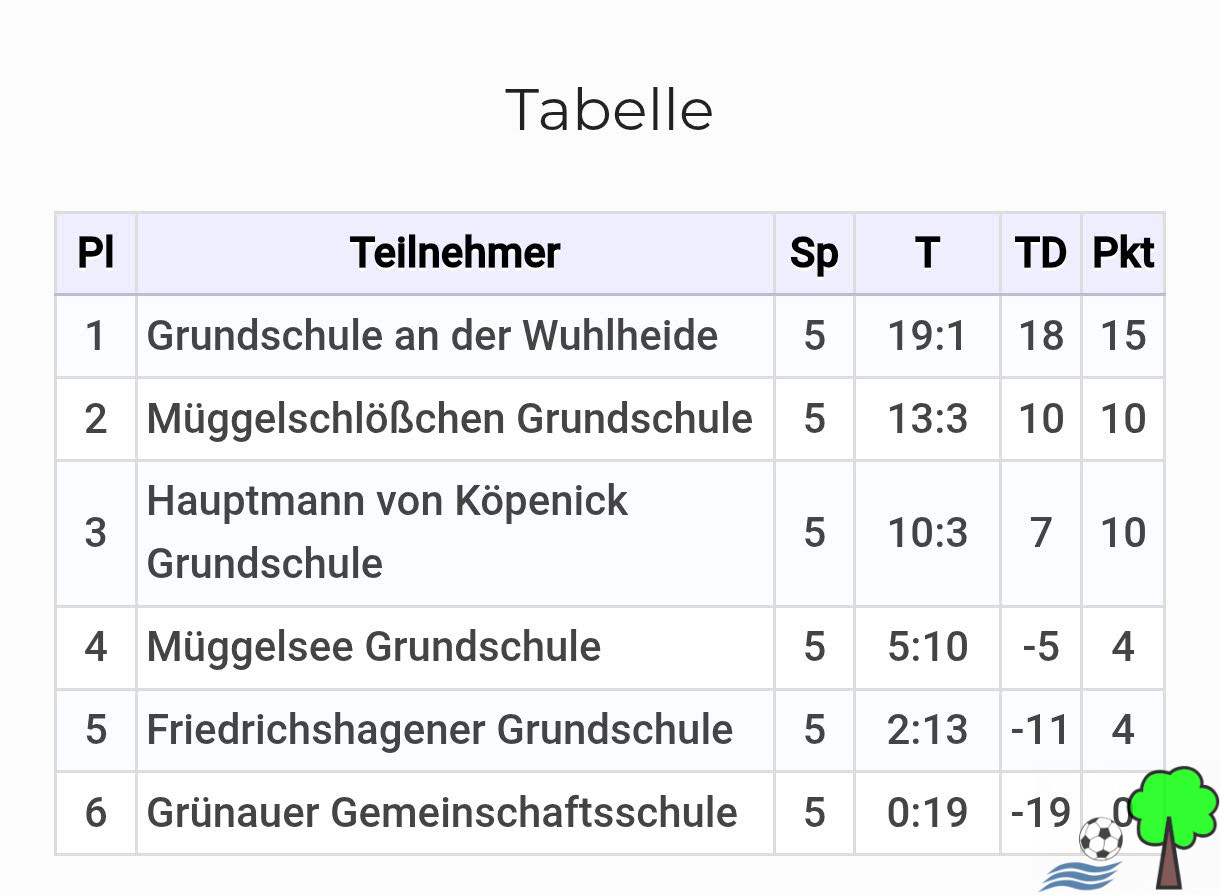The height and width of the screenshot is (895, 1220).
Task: Click the 19:1 goals cell
Action: (927, 336)
